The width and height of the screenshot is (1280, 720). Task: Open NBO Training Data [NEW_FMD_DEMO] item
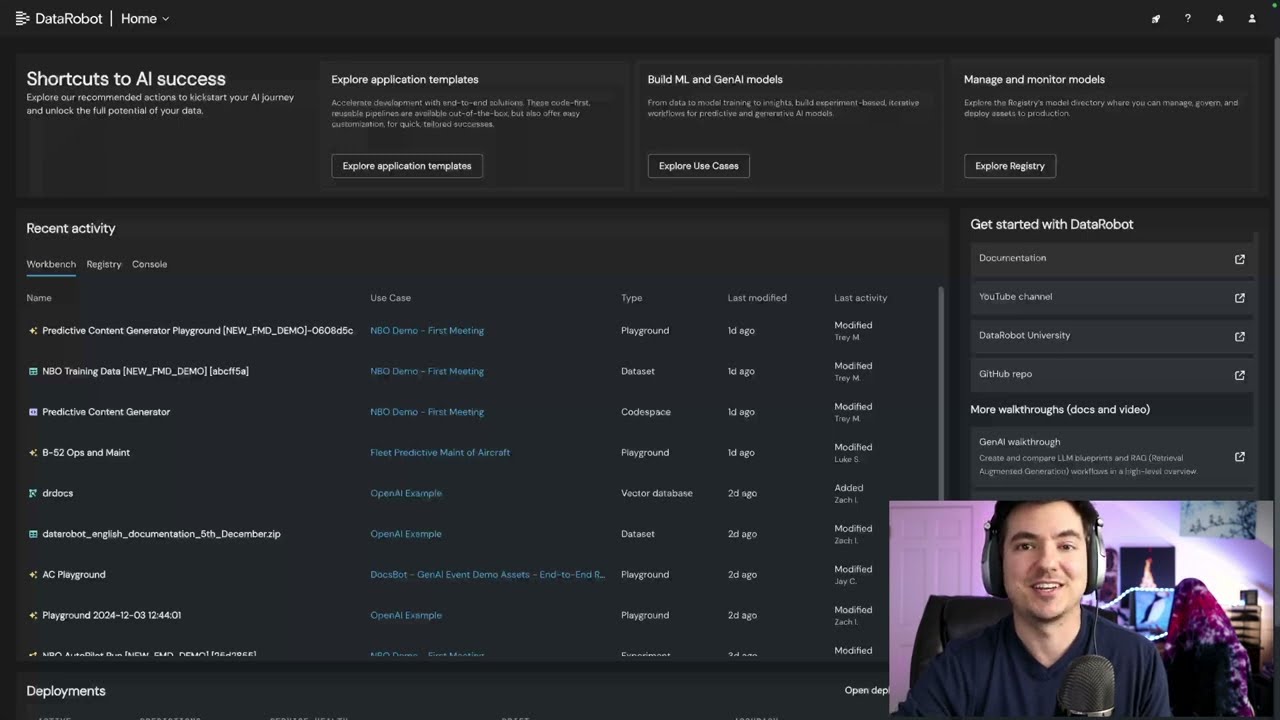point(145,371)
